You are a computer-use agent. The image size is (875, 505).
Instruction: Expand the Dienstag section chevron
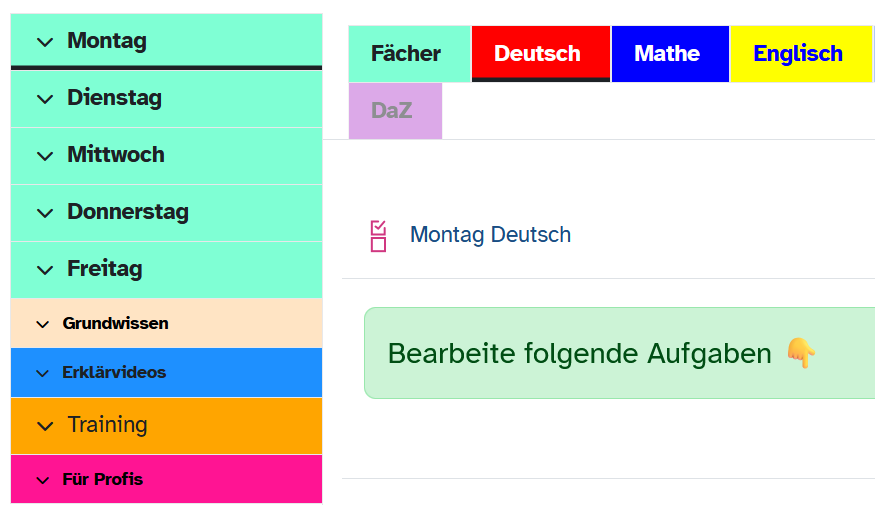pyautogui.click(x=44, y=99)
